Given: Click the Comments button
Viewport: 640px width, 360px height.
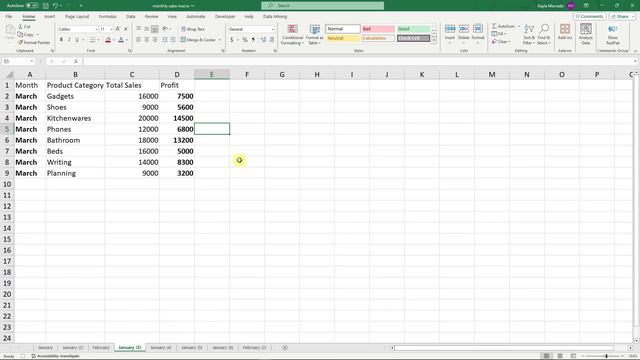Looking at the screenshot, I should click(589, 16).
